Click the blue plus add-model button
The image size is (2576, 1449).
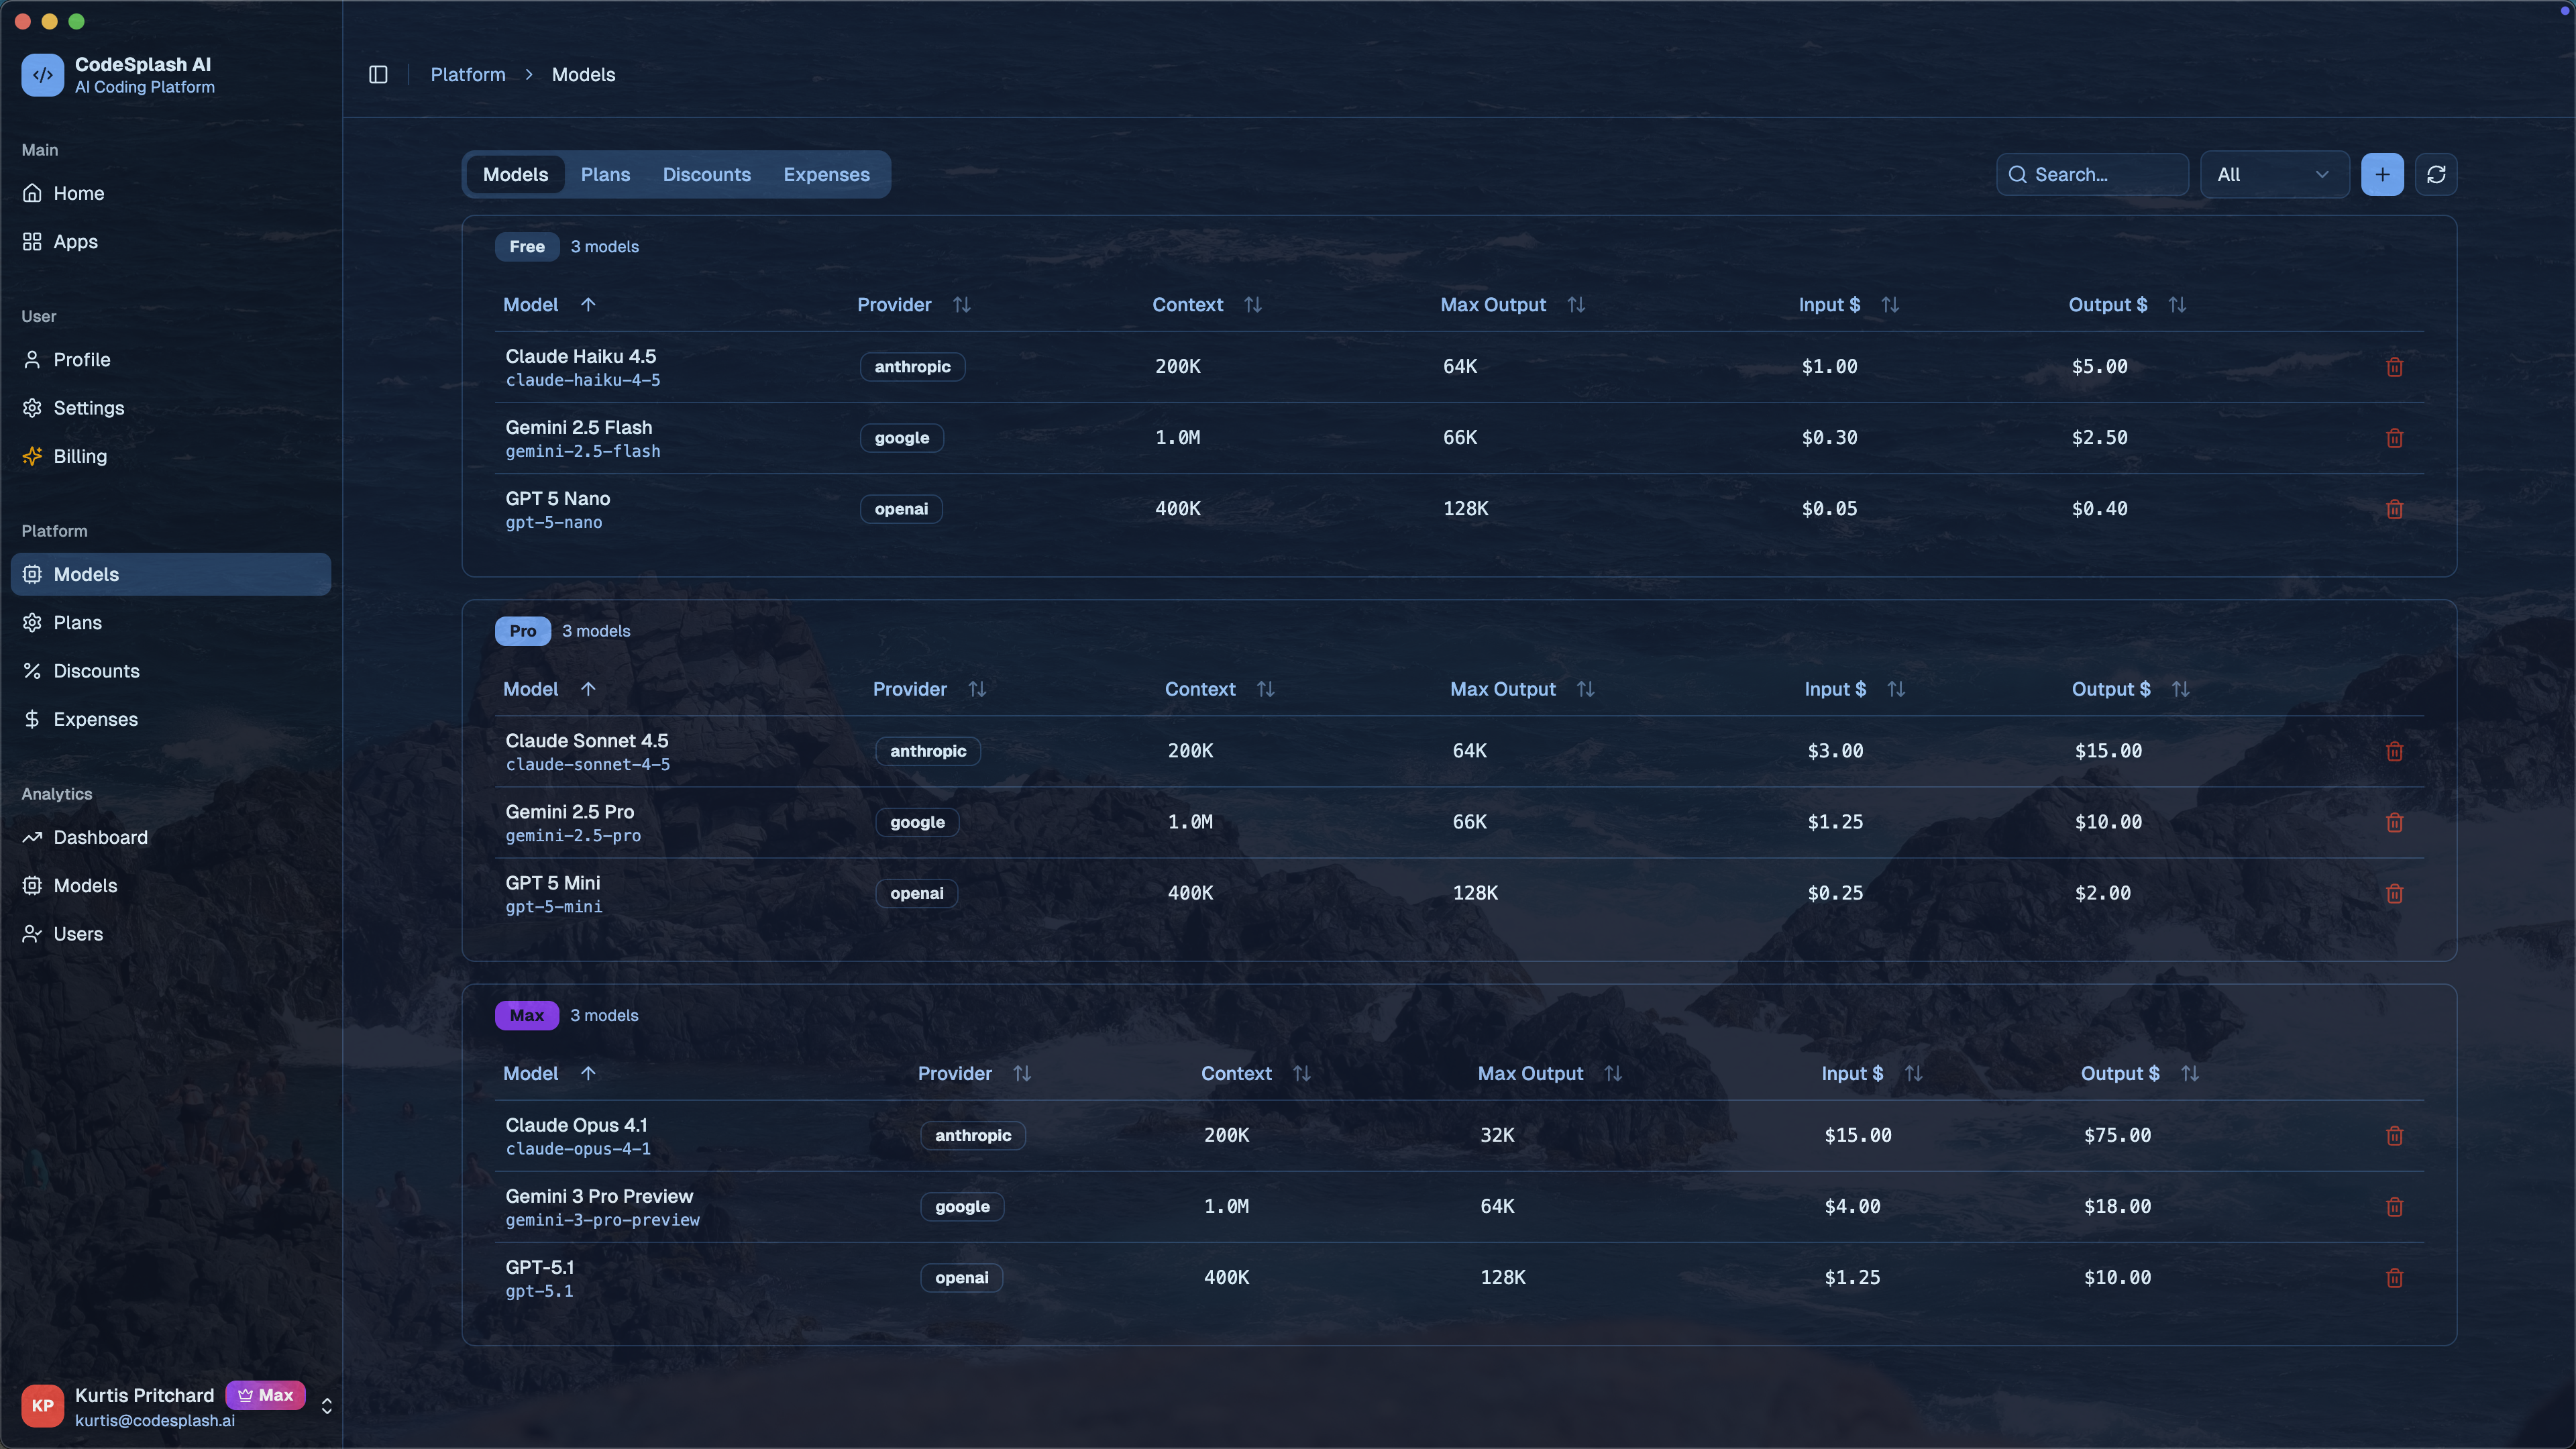(x=2382, y=175)
